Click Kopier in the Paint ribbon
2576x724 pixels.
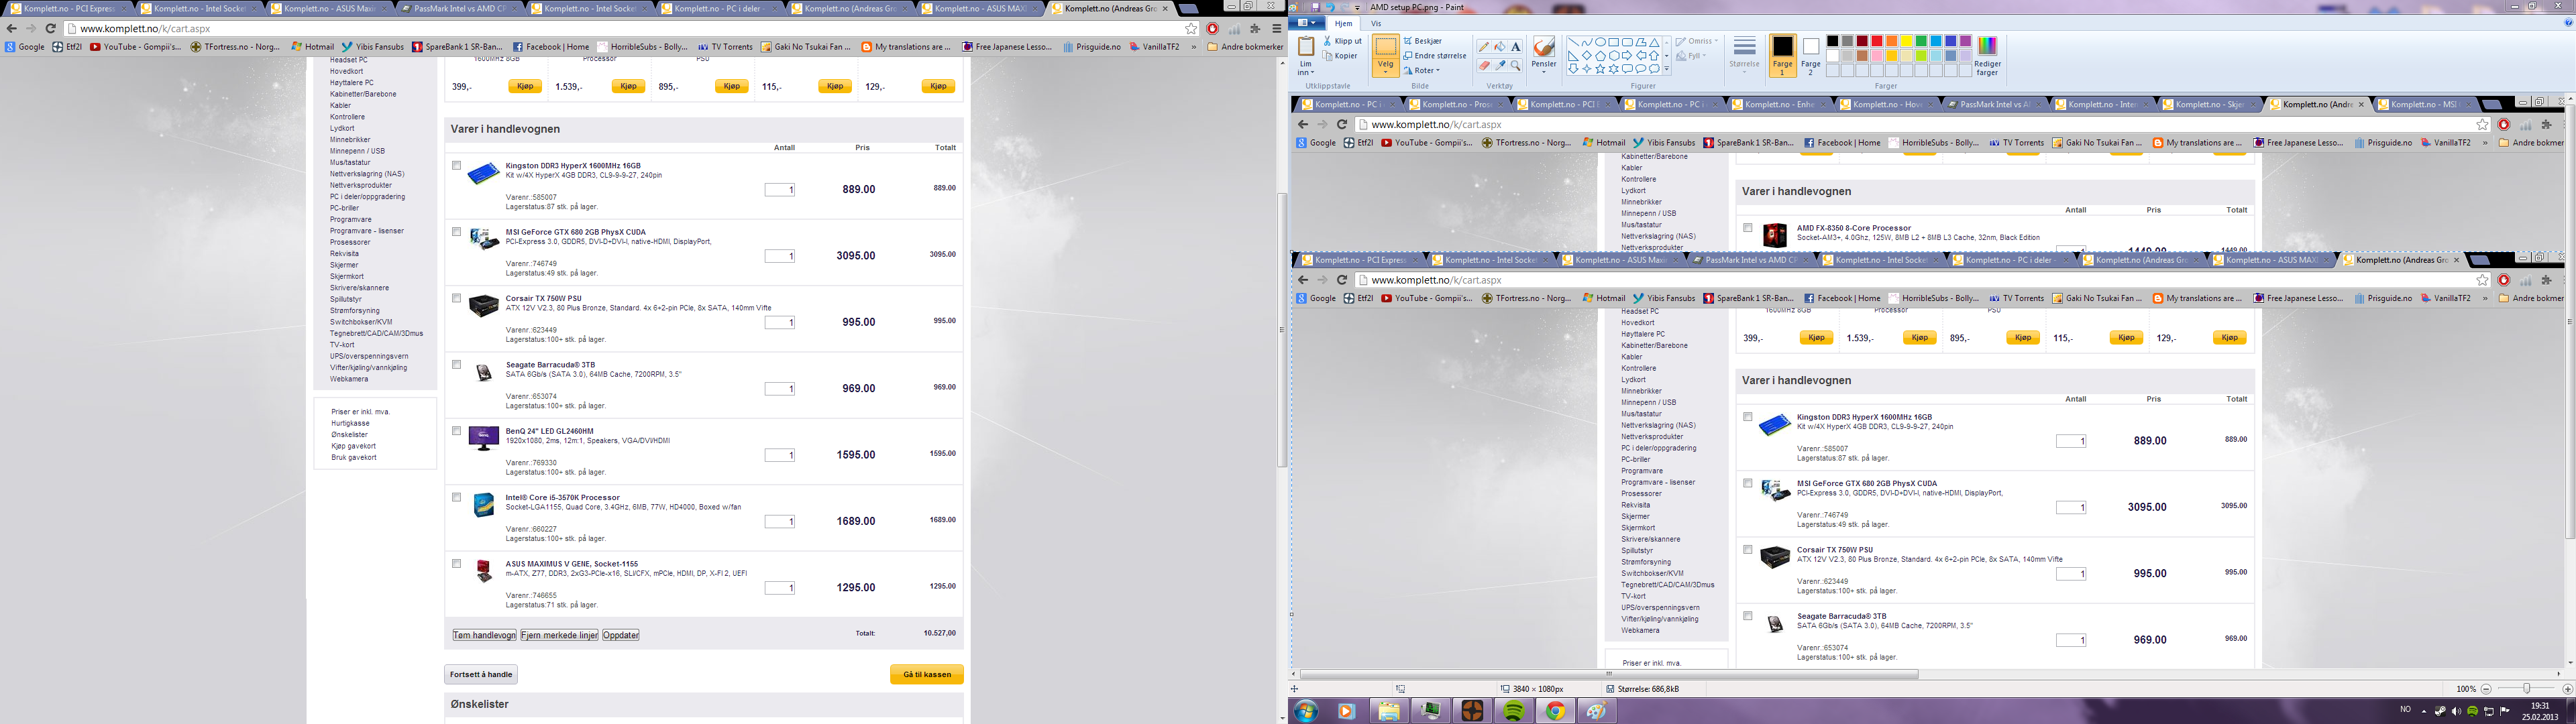(x=1341, y=56)
